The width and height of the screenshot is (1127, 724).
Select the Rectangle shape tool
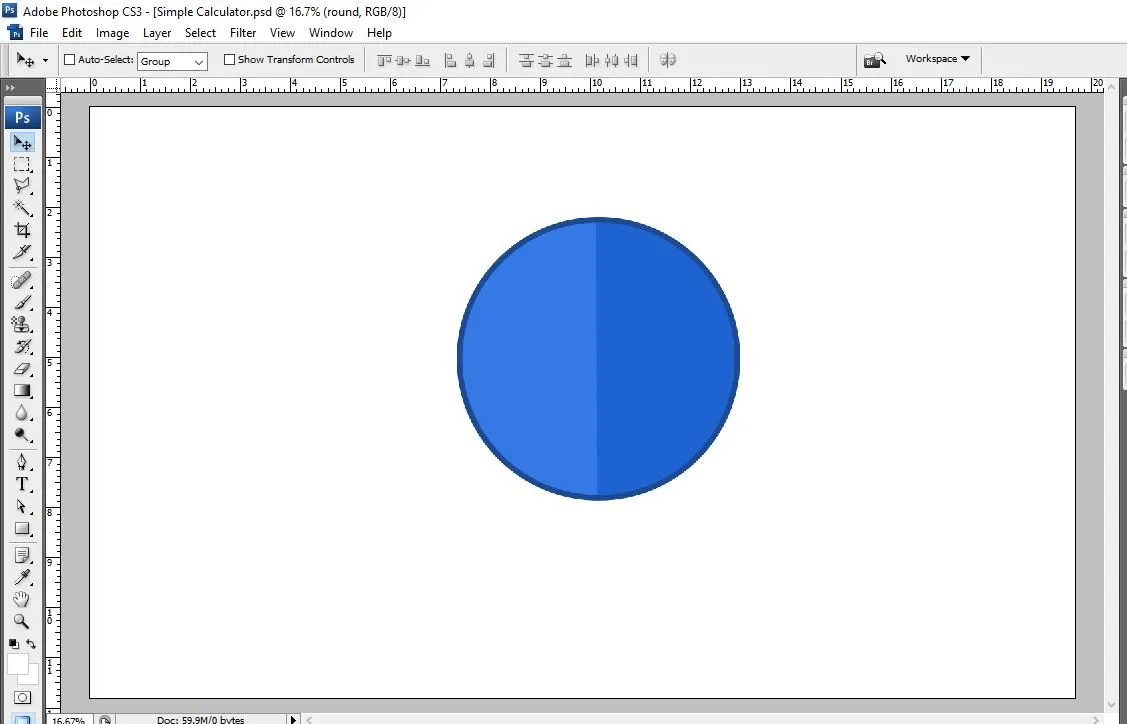tap(22, 528)
